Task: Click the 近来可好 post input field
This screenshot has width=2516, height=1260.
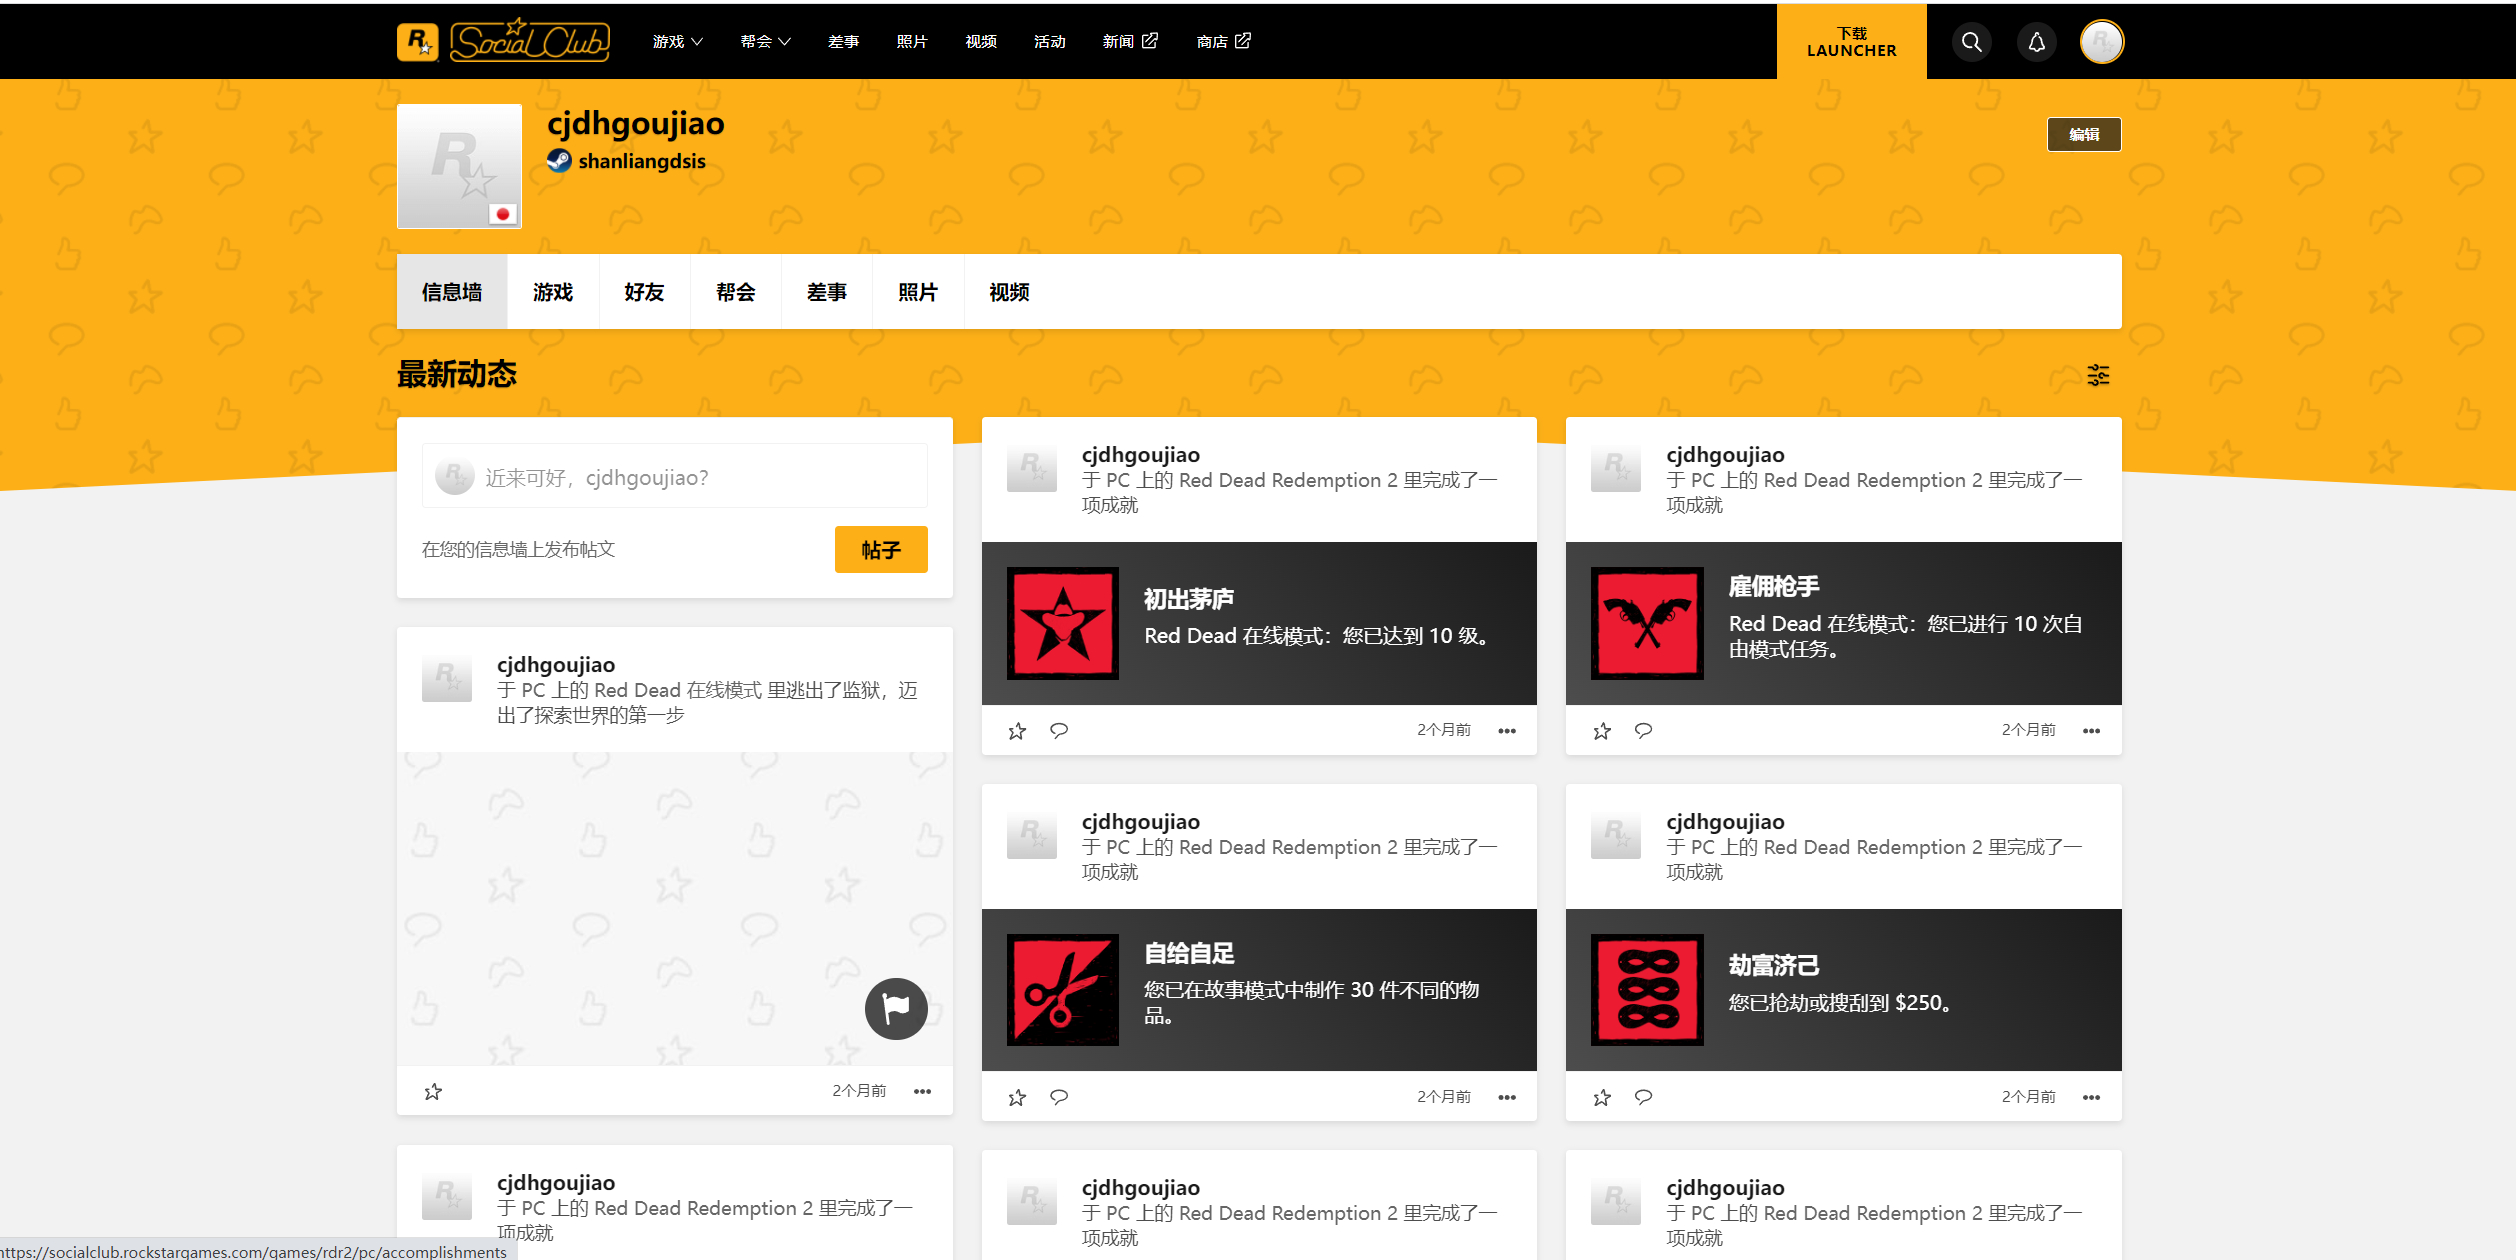Action: 675,477
